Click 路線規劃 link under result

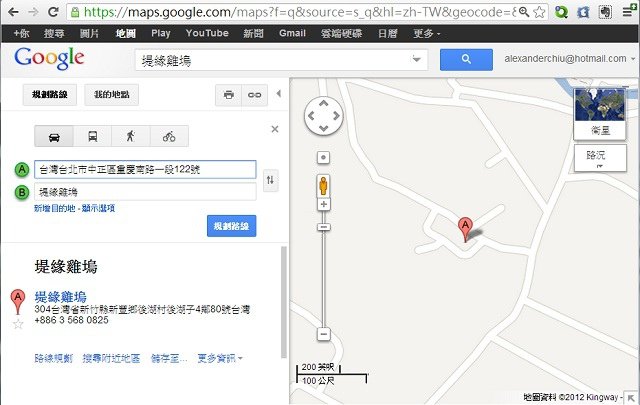(x=53, y=358)
